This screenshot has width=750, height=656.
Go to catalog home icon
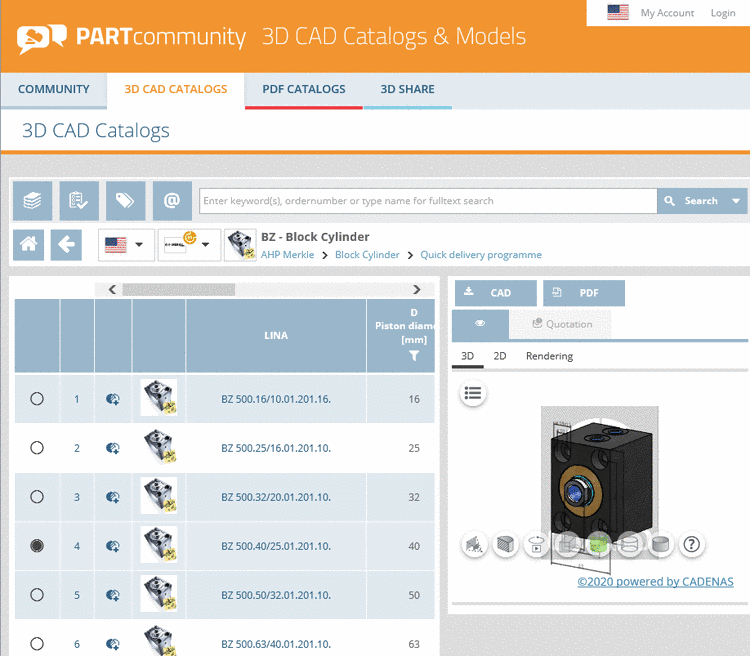28,245
